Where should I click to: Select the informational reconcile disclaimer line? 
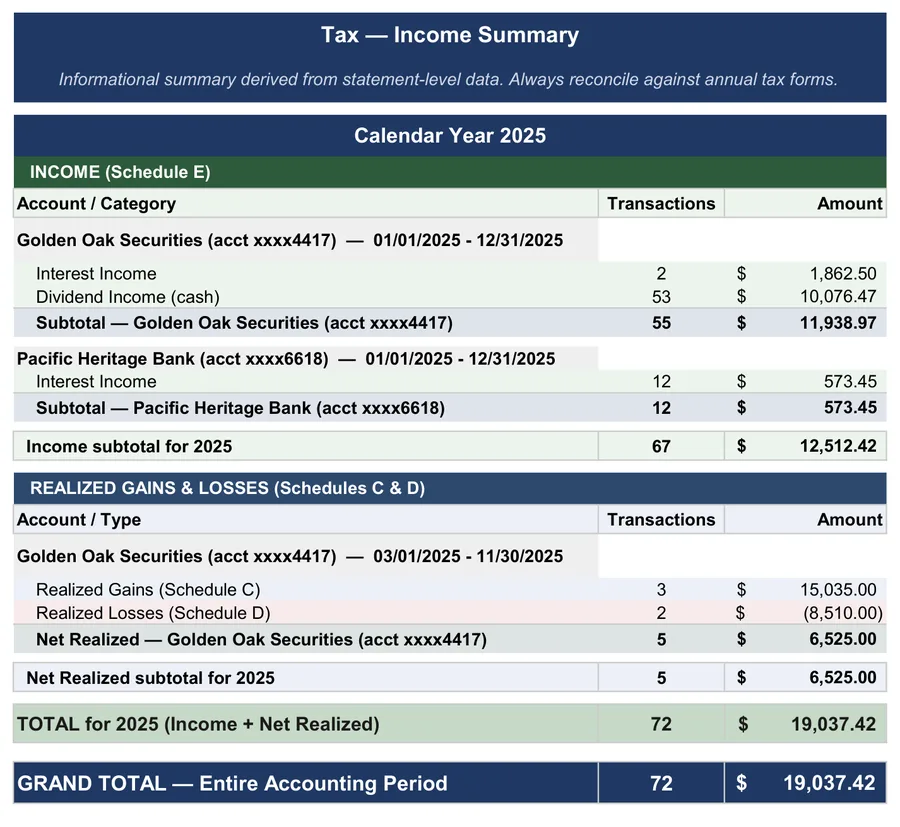point(448,79)
